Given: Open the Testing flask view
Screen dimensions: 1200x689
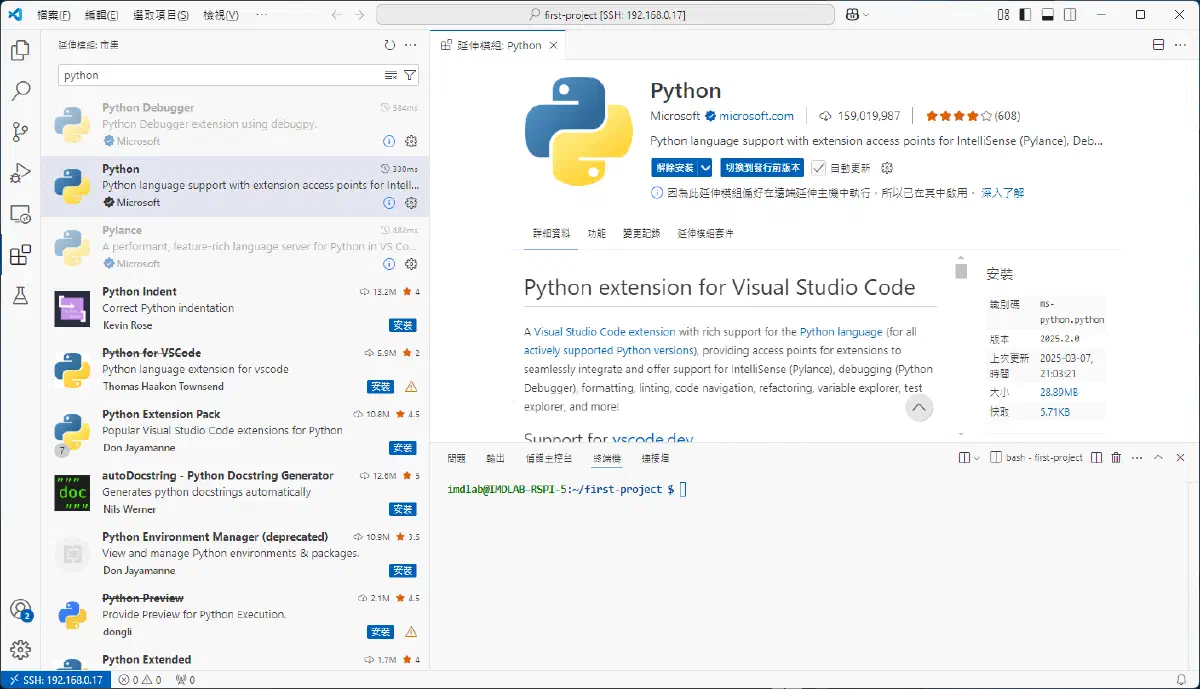Looking at the screenshot, I should click(x=20, y=296).
